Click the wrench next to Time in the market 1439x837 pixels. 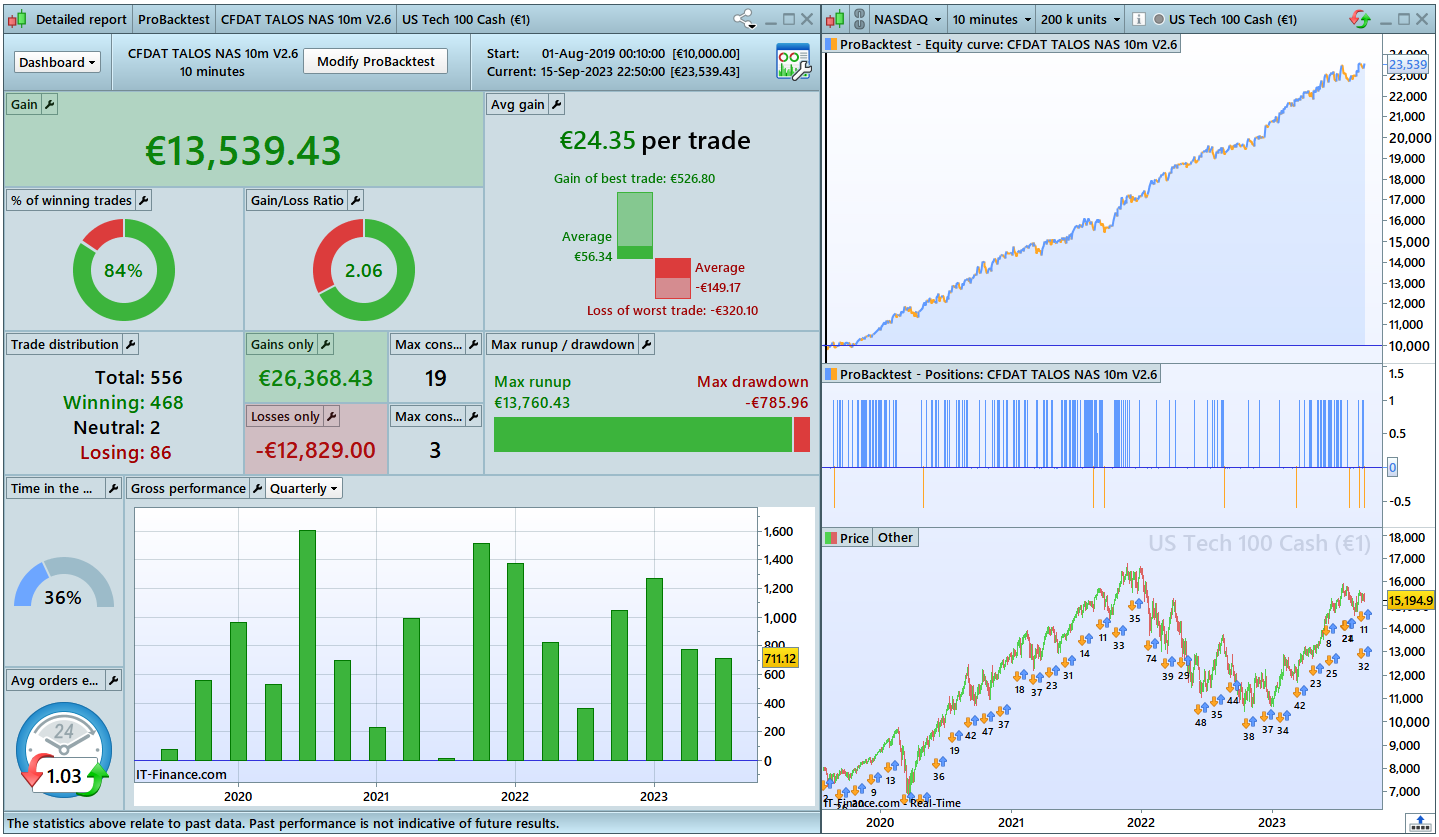click(113, 488)
